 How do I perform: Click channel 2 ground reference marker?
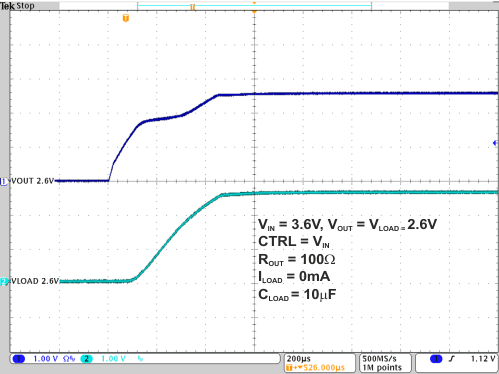tap(3, 282)
